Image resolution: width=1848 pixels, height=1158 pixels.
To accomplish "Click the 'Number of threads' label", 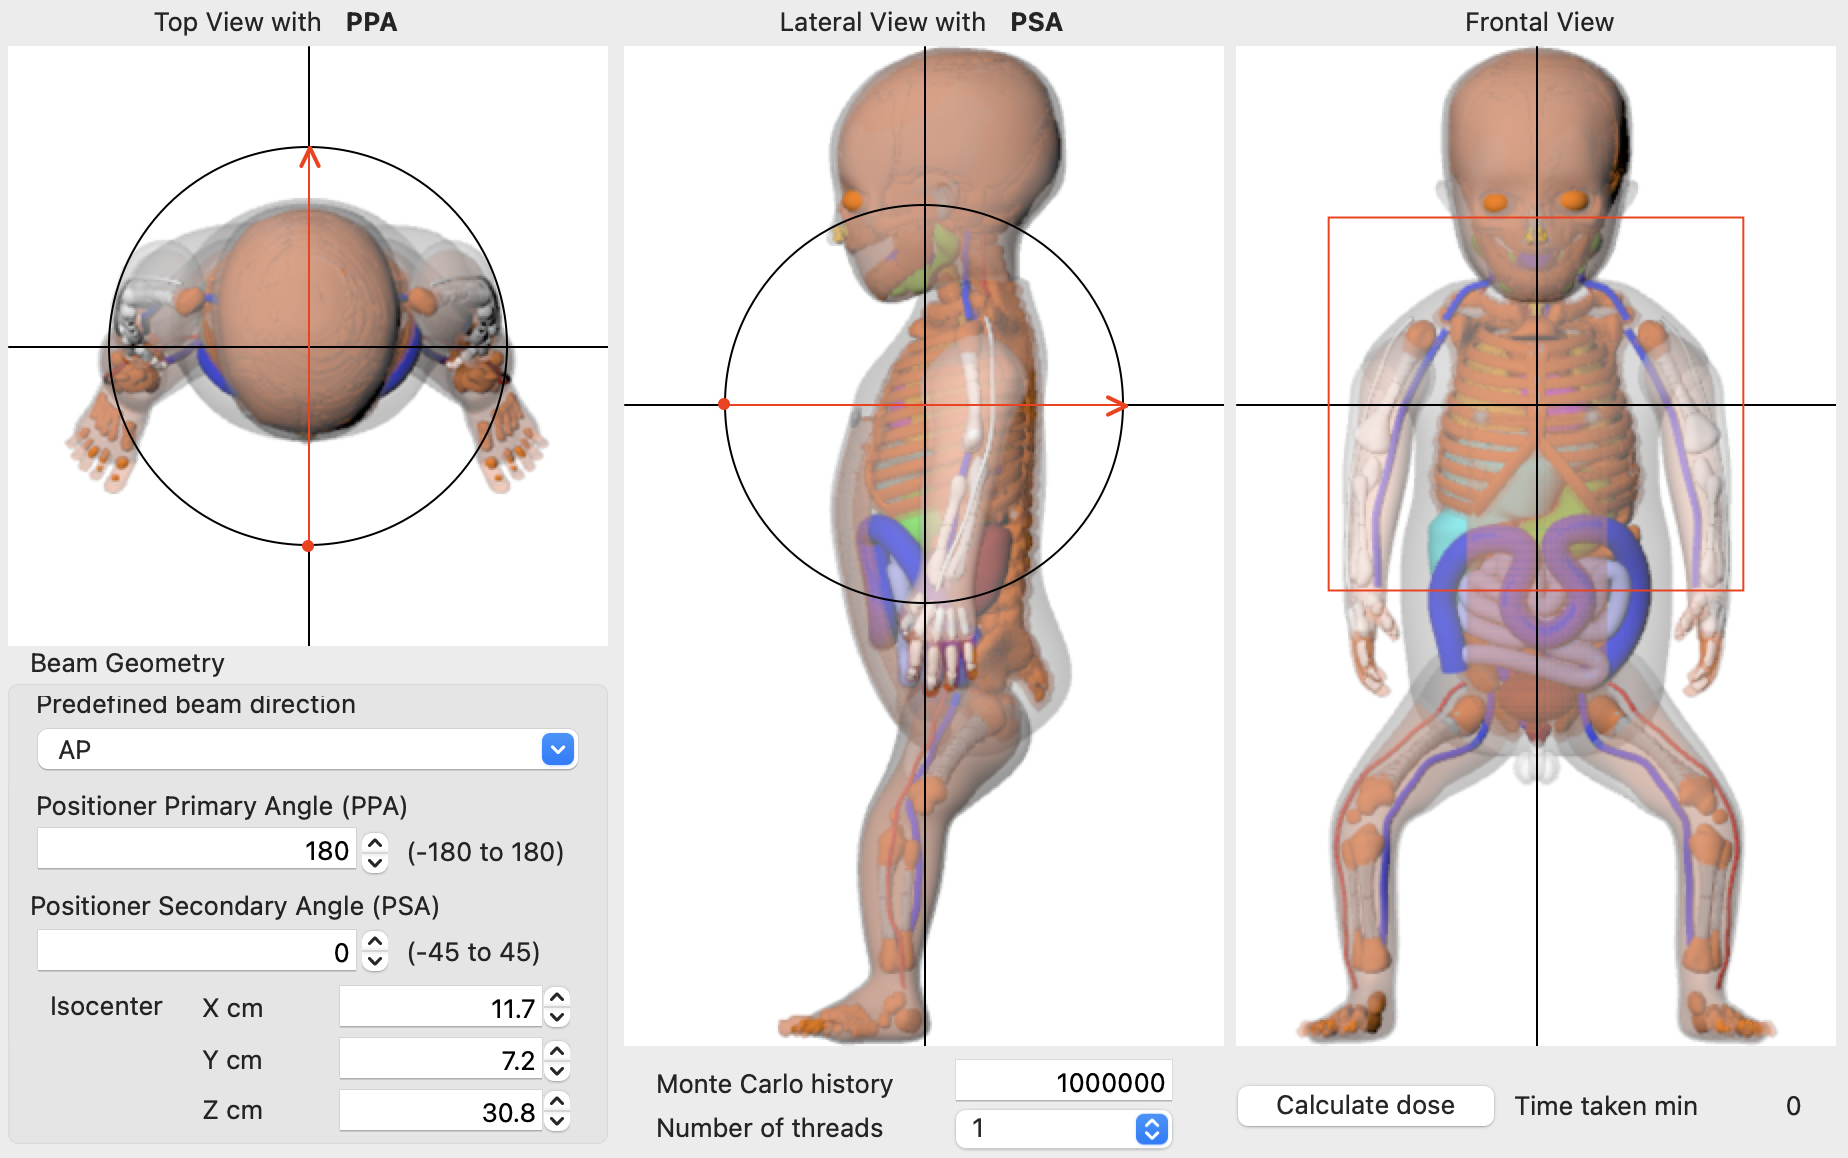I will pos(770,1128).
